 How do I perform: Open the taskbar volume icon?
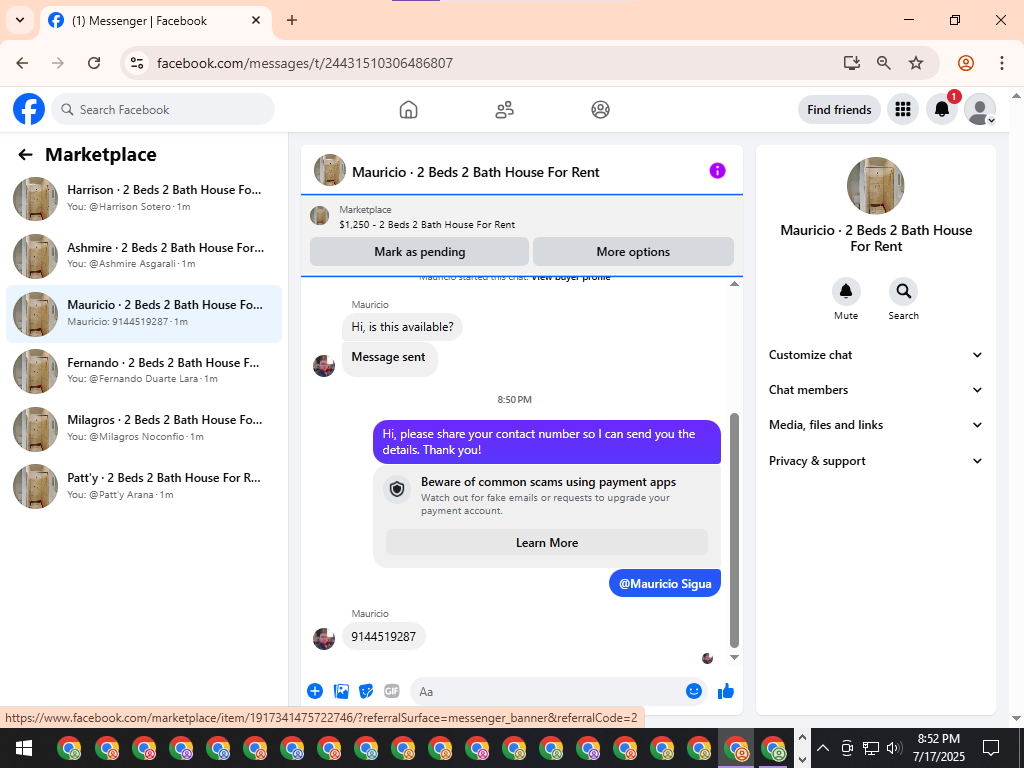click(894, 748)
